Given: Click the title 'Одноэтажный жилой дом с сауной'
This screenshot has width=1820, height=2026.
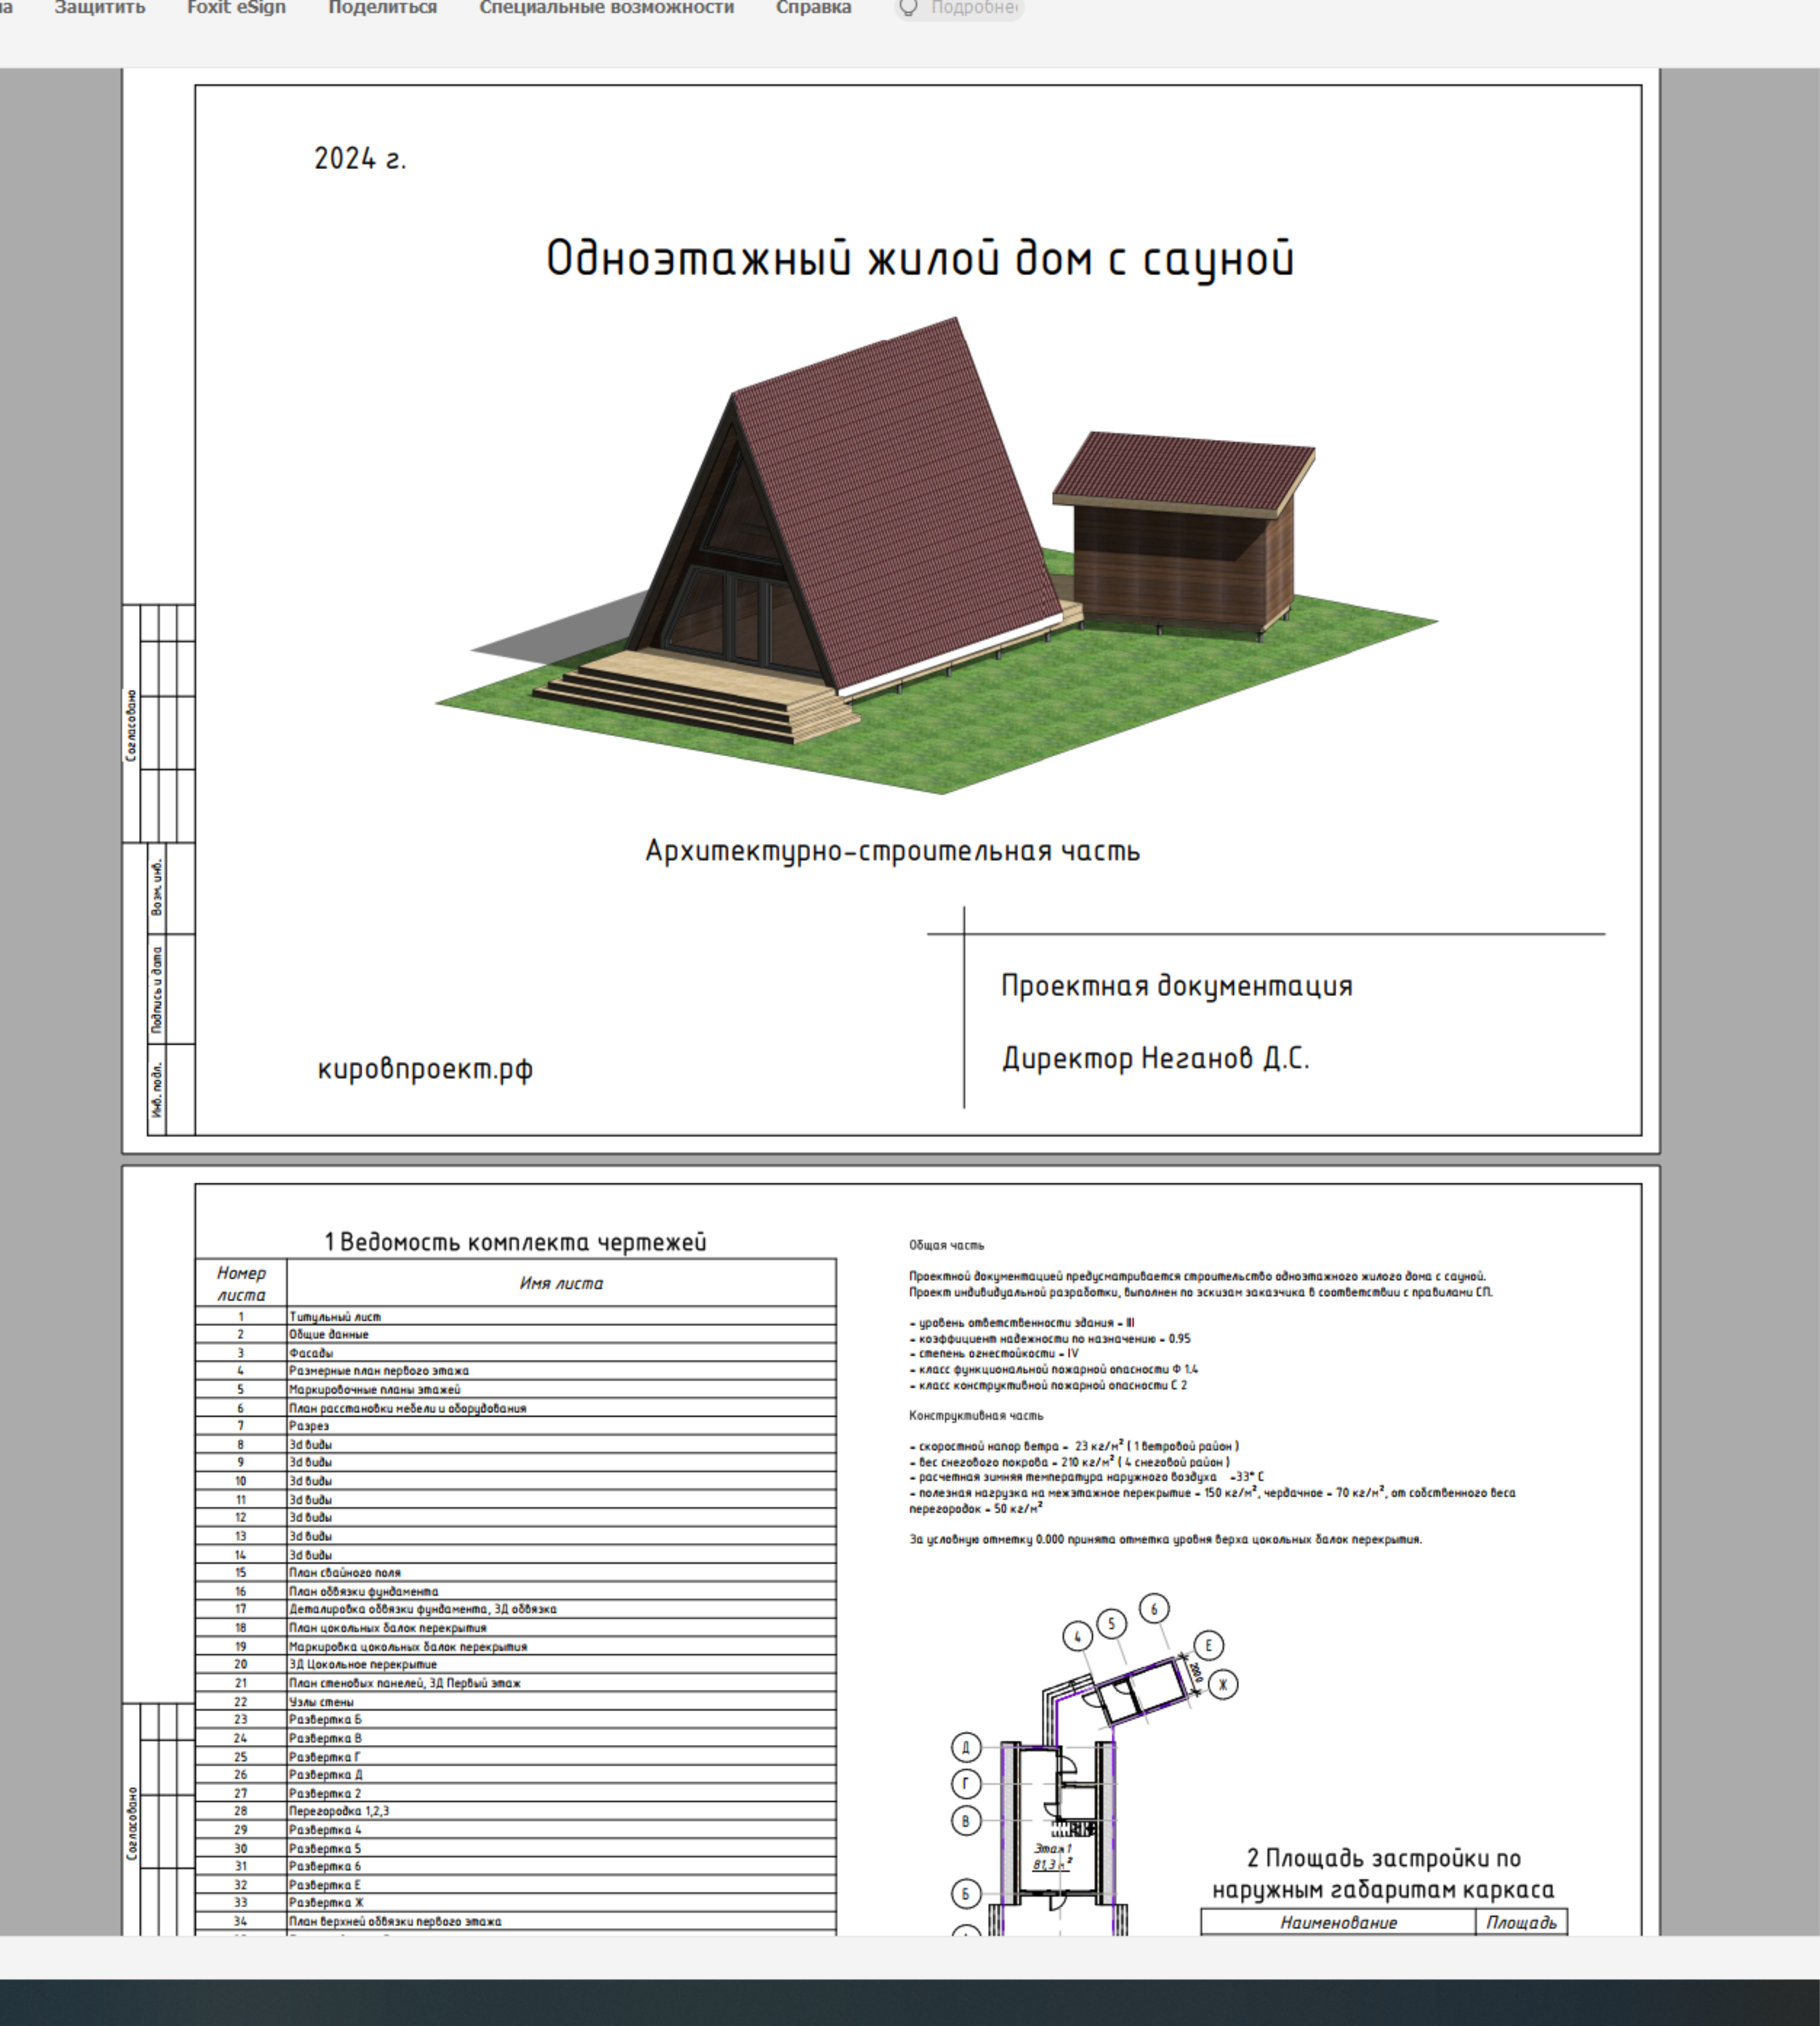Looking at the screenshot, I should pos(920,259).
